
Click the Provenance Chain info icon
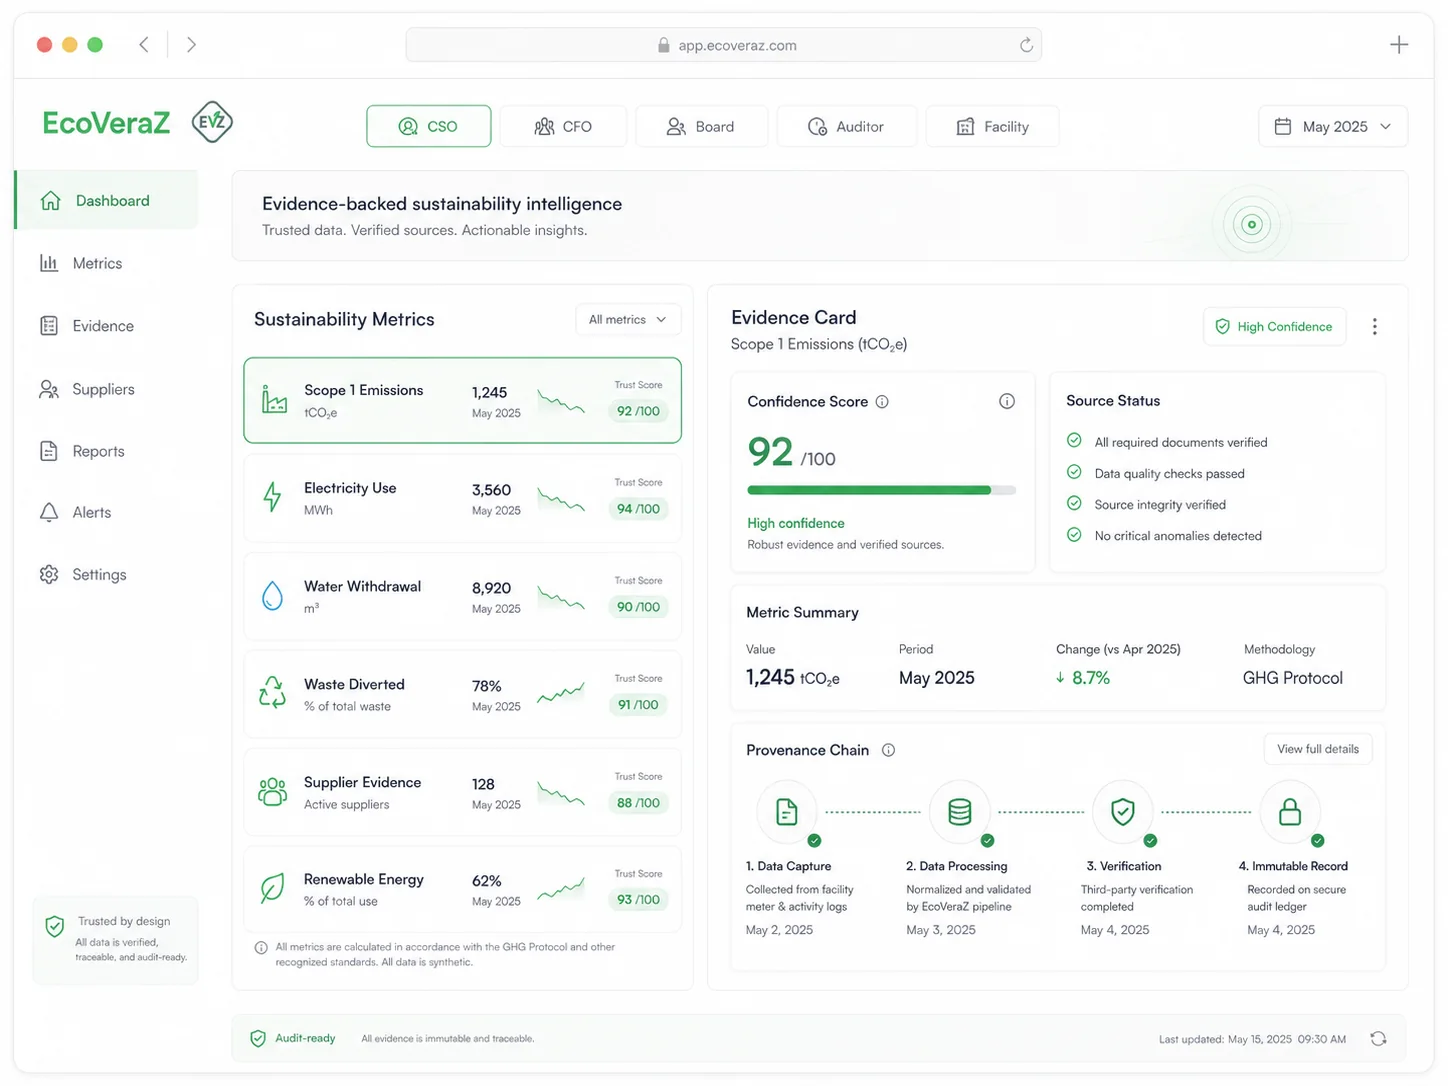888,750
